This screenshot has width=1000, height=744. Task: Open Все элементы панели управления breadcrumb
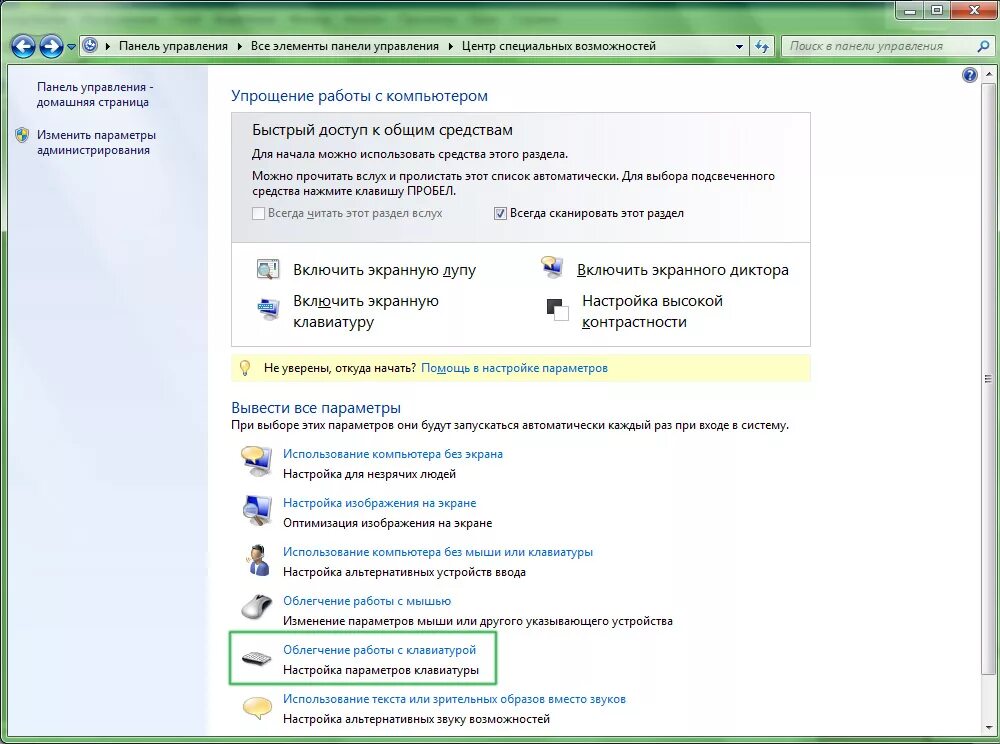coord(344,46)
